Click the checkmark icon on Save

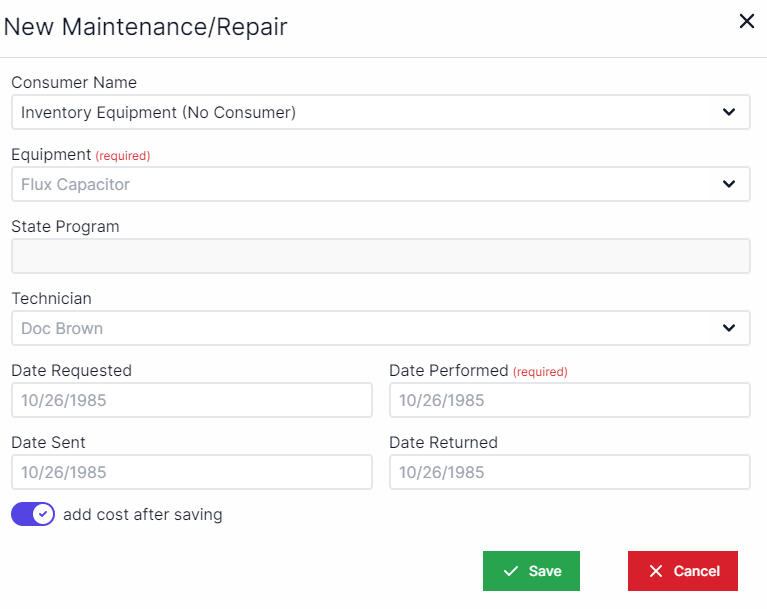511,571
